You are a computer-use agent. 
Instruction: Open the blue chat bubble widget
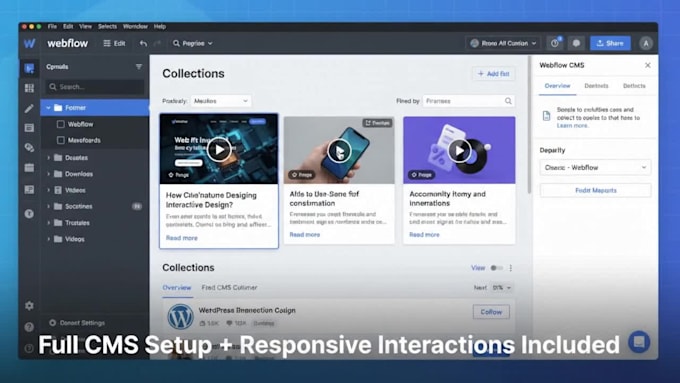pos(639,342)
